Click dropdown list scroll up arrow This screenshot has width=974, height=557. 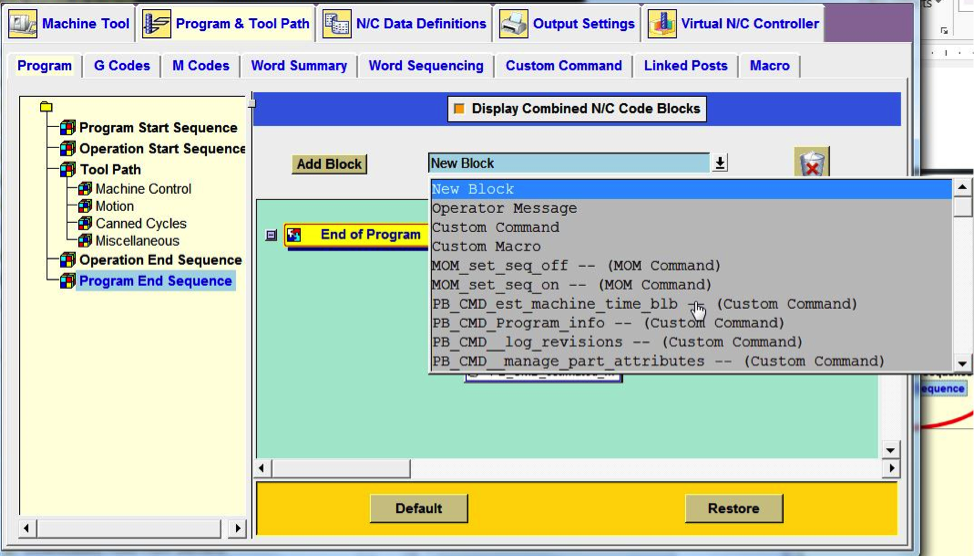coord(962,188)
